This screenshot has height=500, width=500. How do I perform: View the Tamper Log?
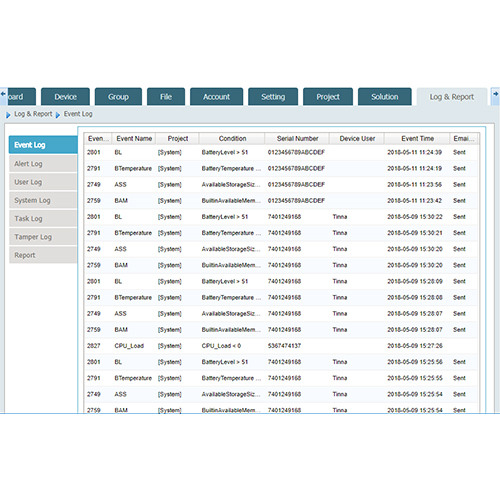point(43,237)
